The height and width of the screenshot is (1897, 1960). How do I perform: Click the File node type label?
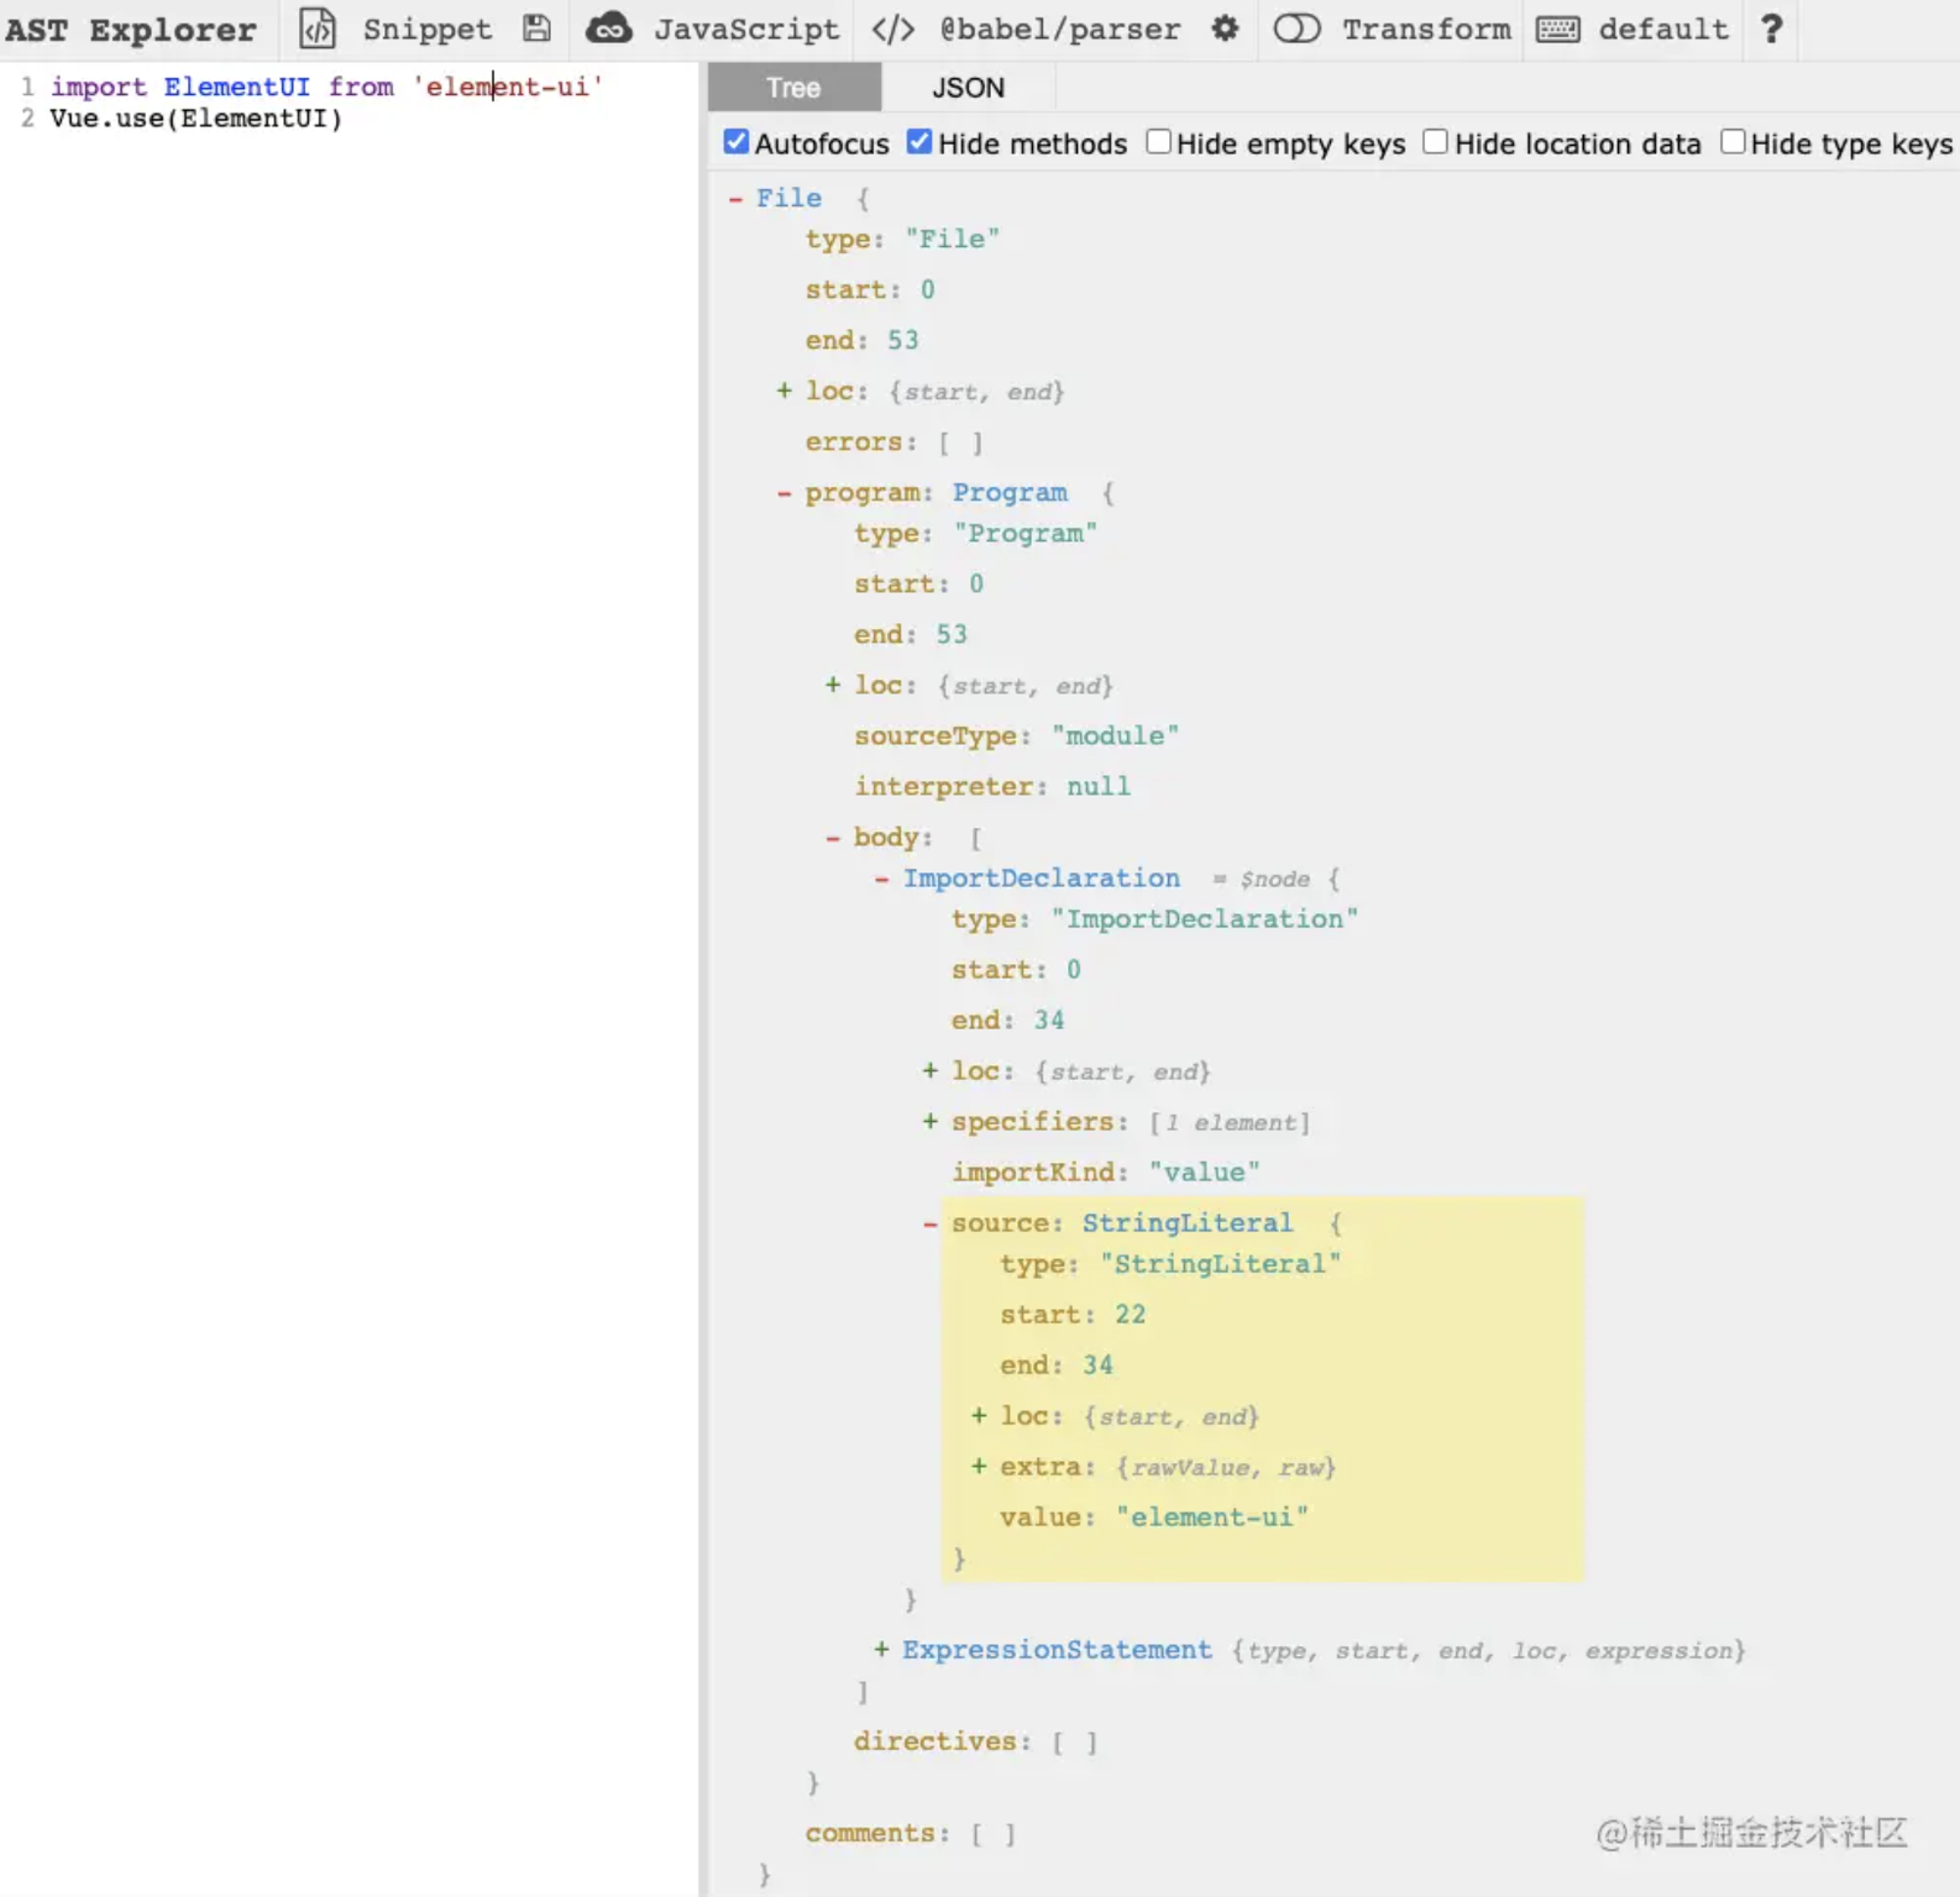(x=789, y=198)
